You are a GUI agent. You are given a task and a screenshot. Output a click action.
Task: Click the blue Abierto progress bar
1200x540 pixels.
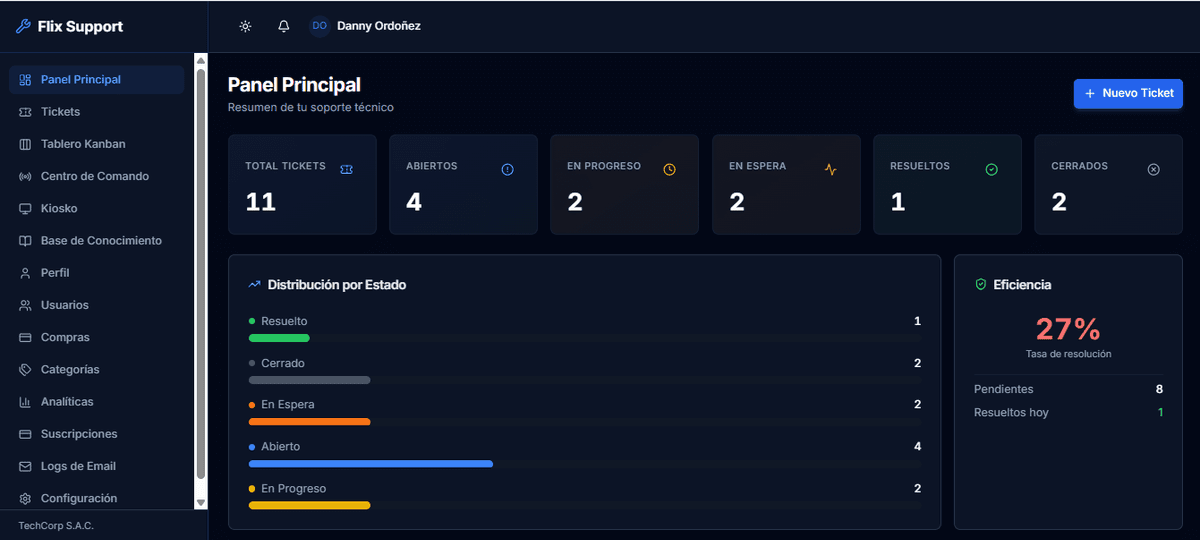(371, 464)
